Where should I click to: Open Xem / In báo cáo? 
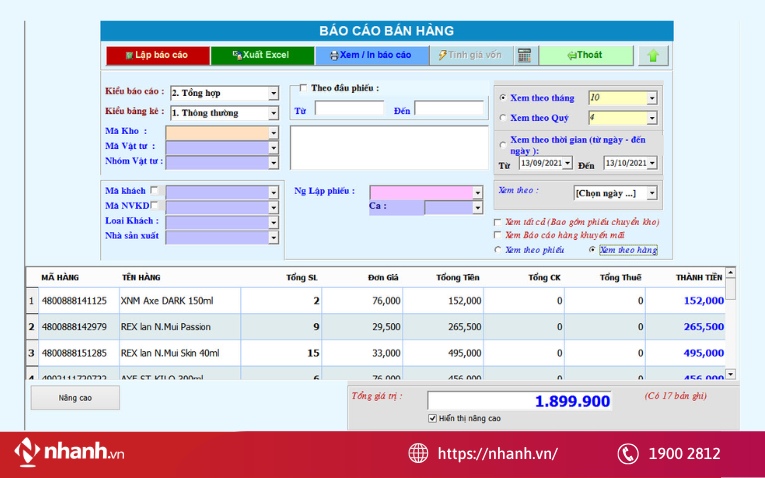(x=372, y=55)
